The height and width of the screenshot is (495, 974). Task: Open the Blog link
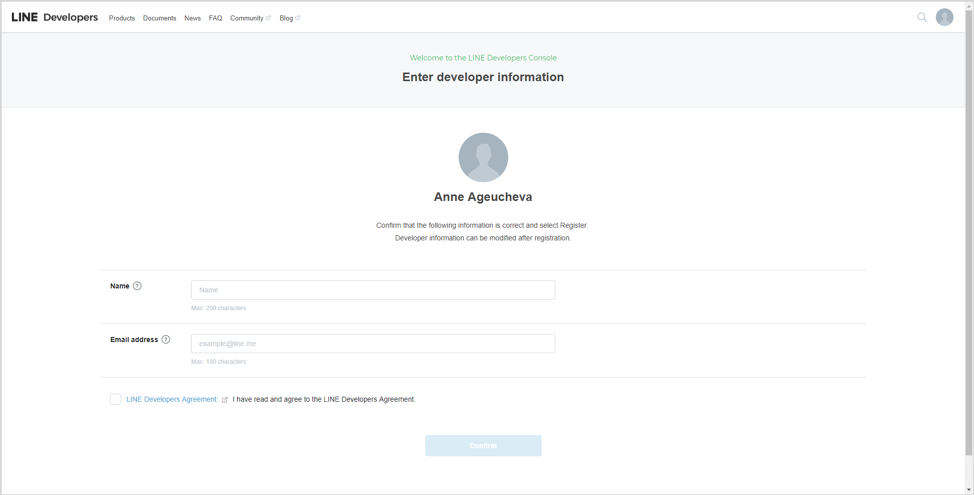pos(289,18)
